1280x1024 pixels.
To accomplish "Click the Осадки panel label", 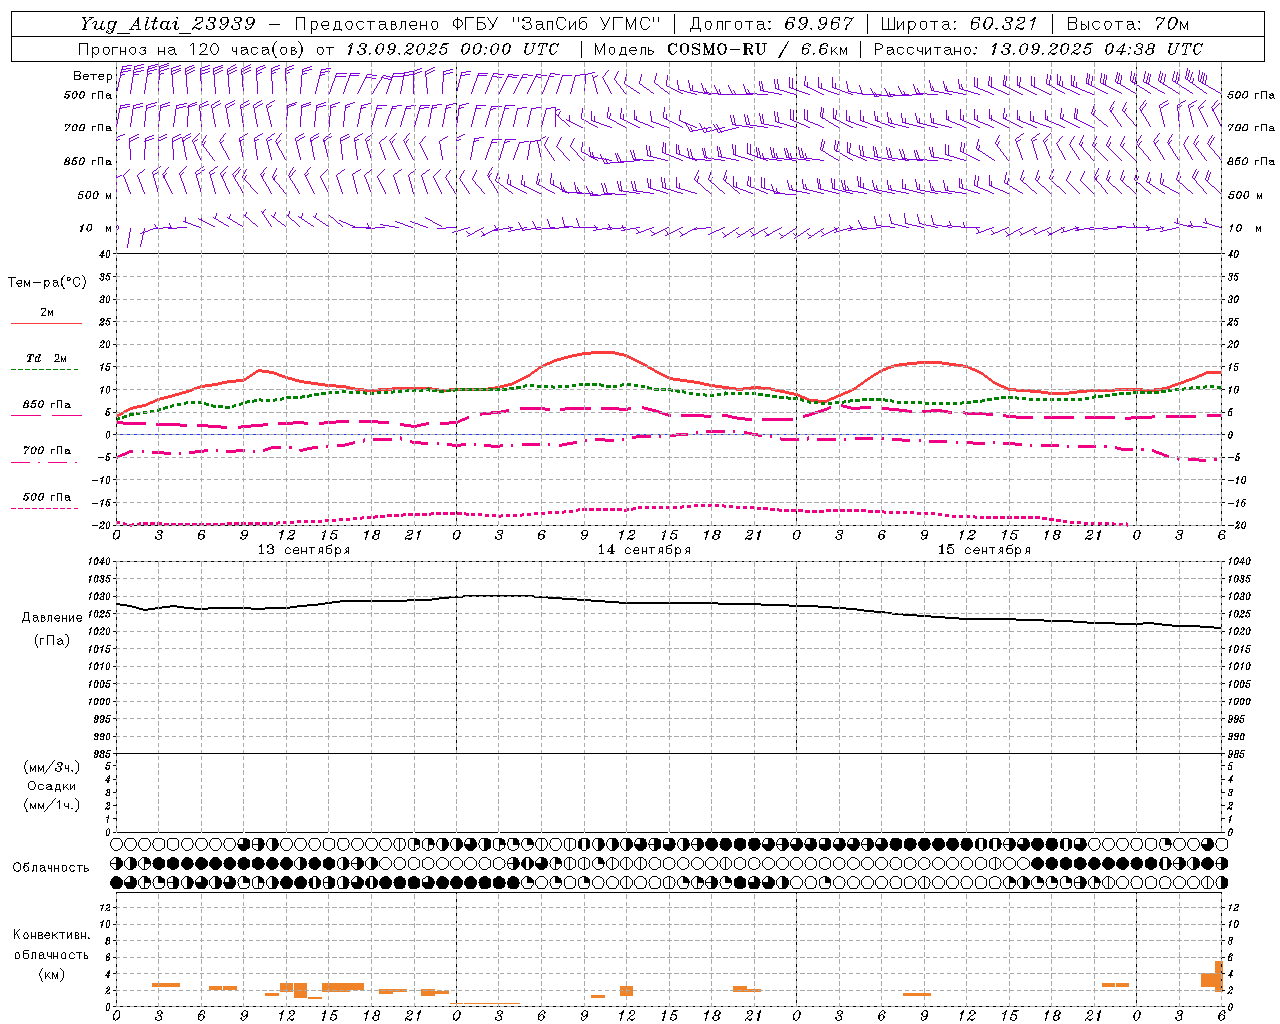I will tap(52, 786).
